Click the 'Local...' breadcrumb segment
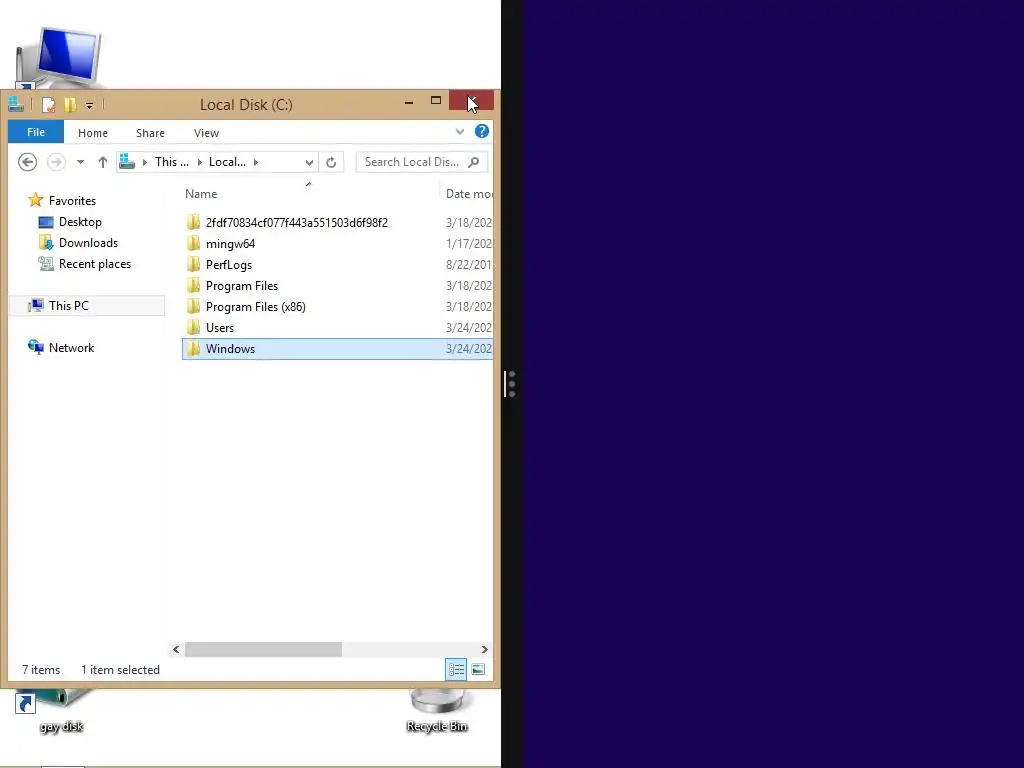The height and width of the screenshot is (768, 1024). 227,162
